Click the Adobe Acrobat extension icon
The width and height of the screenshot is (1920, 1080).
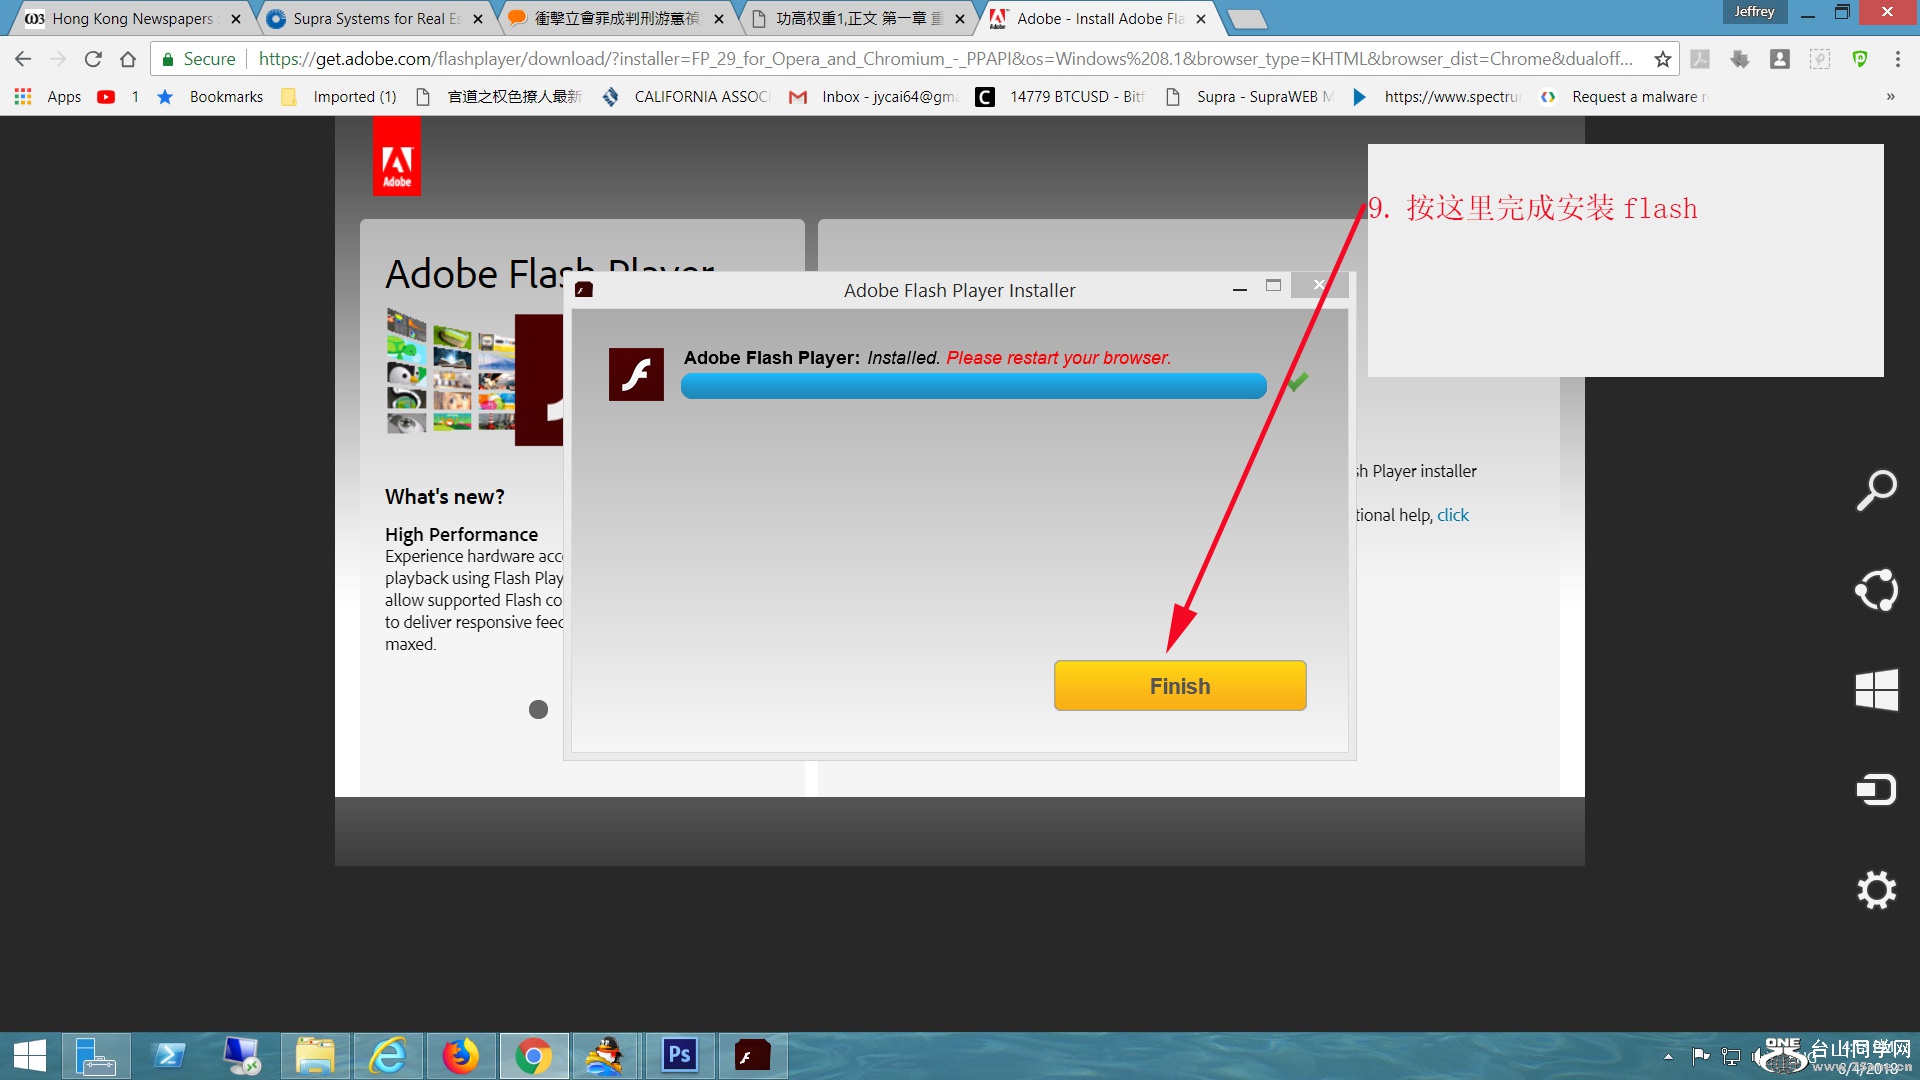(x=1700, y=59)
